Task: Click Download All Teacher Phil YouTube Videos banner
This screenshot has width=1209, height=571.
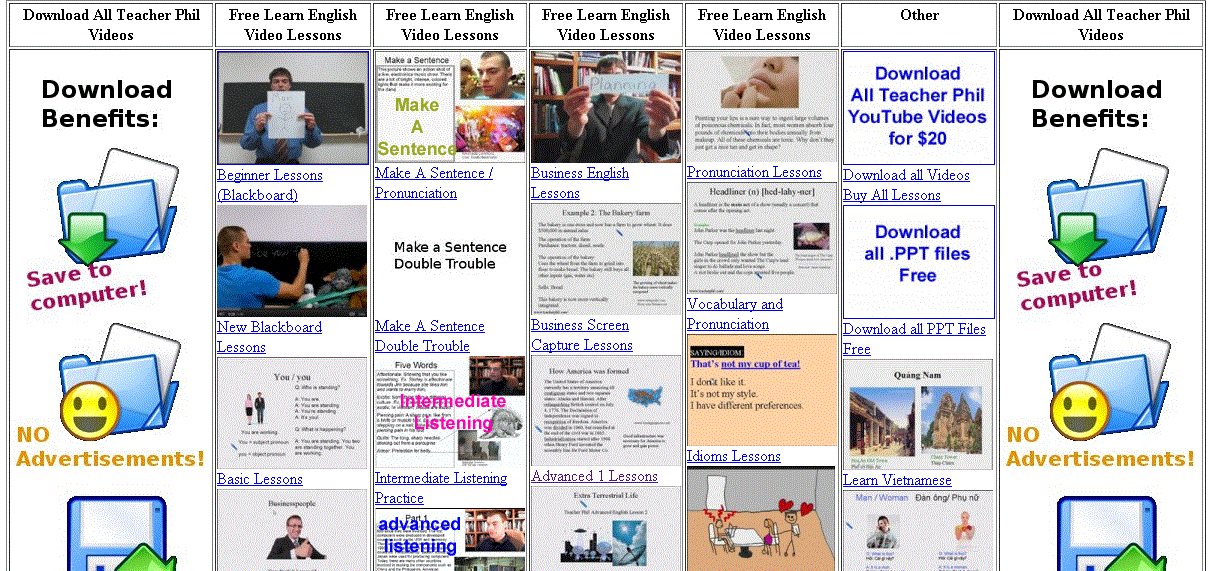Action: pos(919,108)
